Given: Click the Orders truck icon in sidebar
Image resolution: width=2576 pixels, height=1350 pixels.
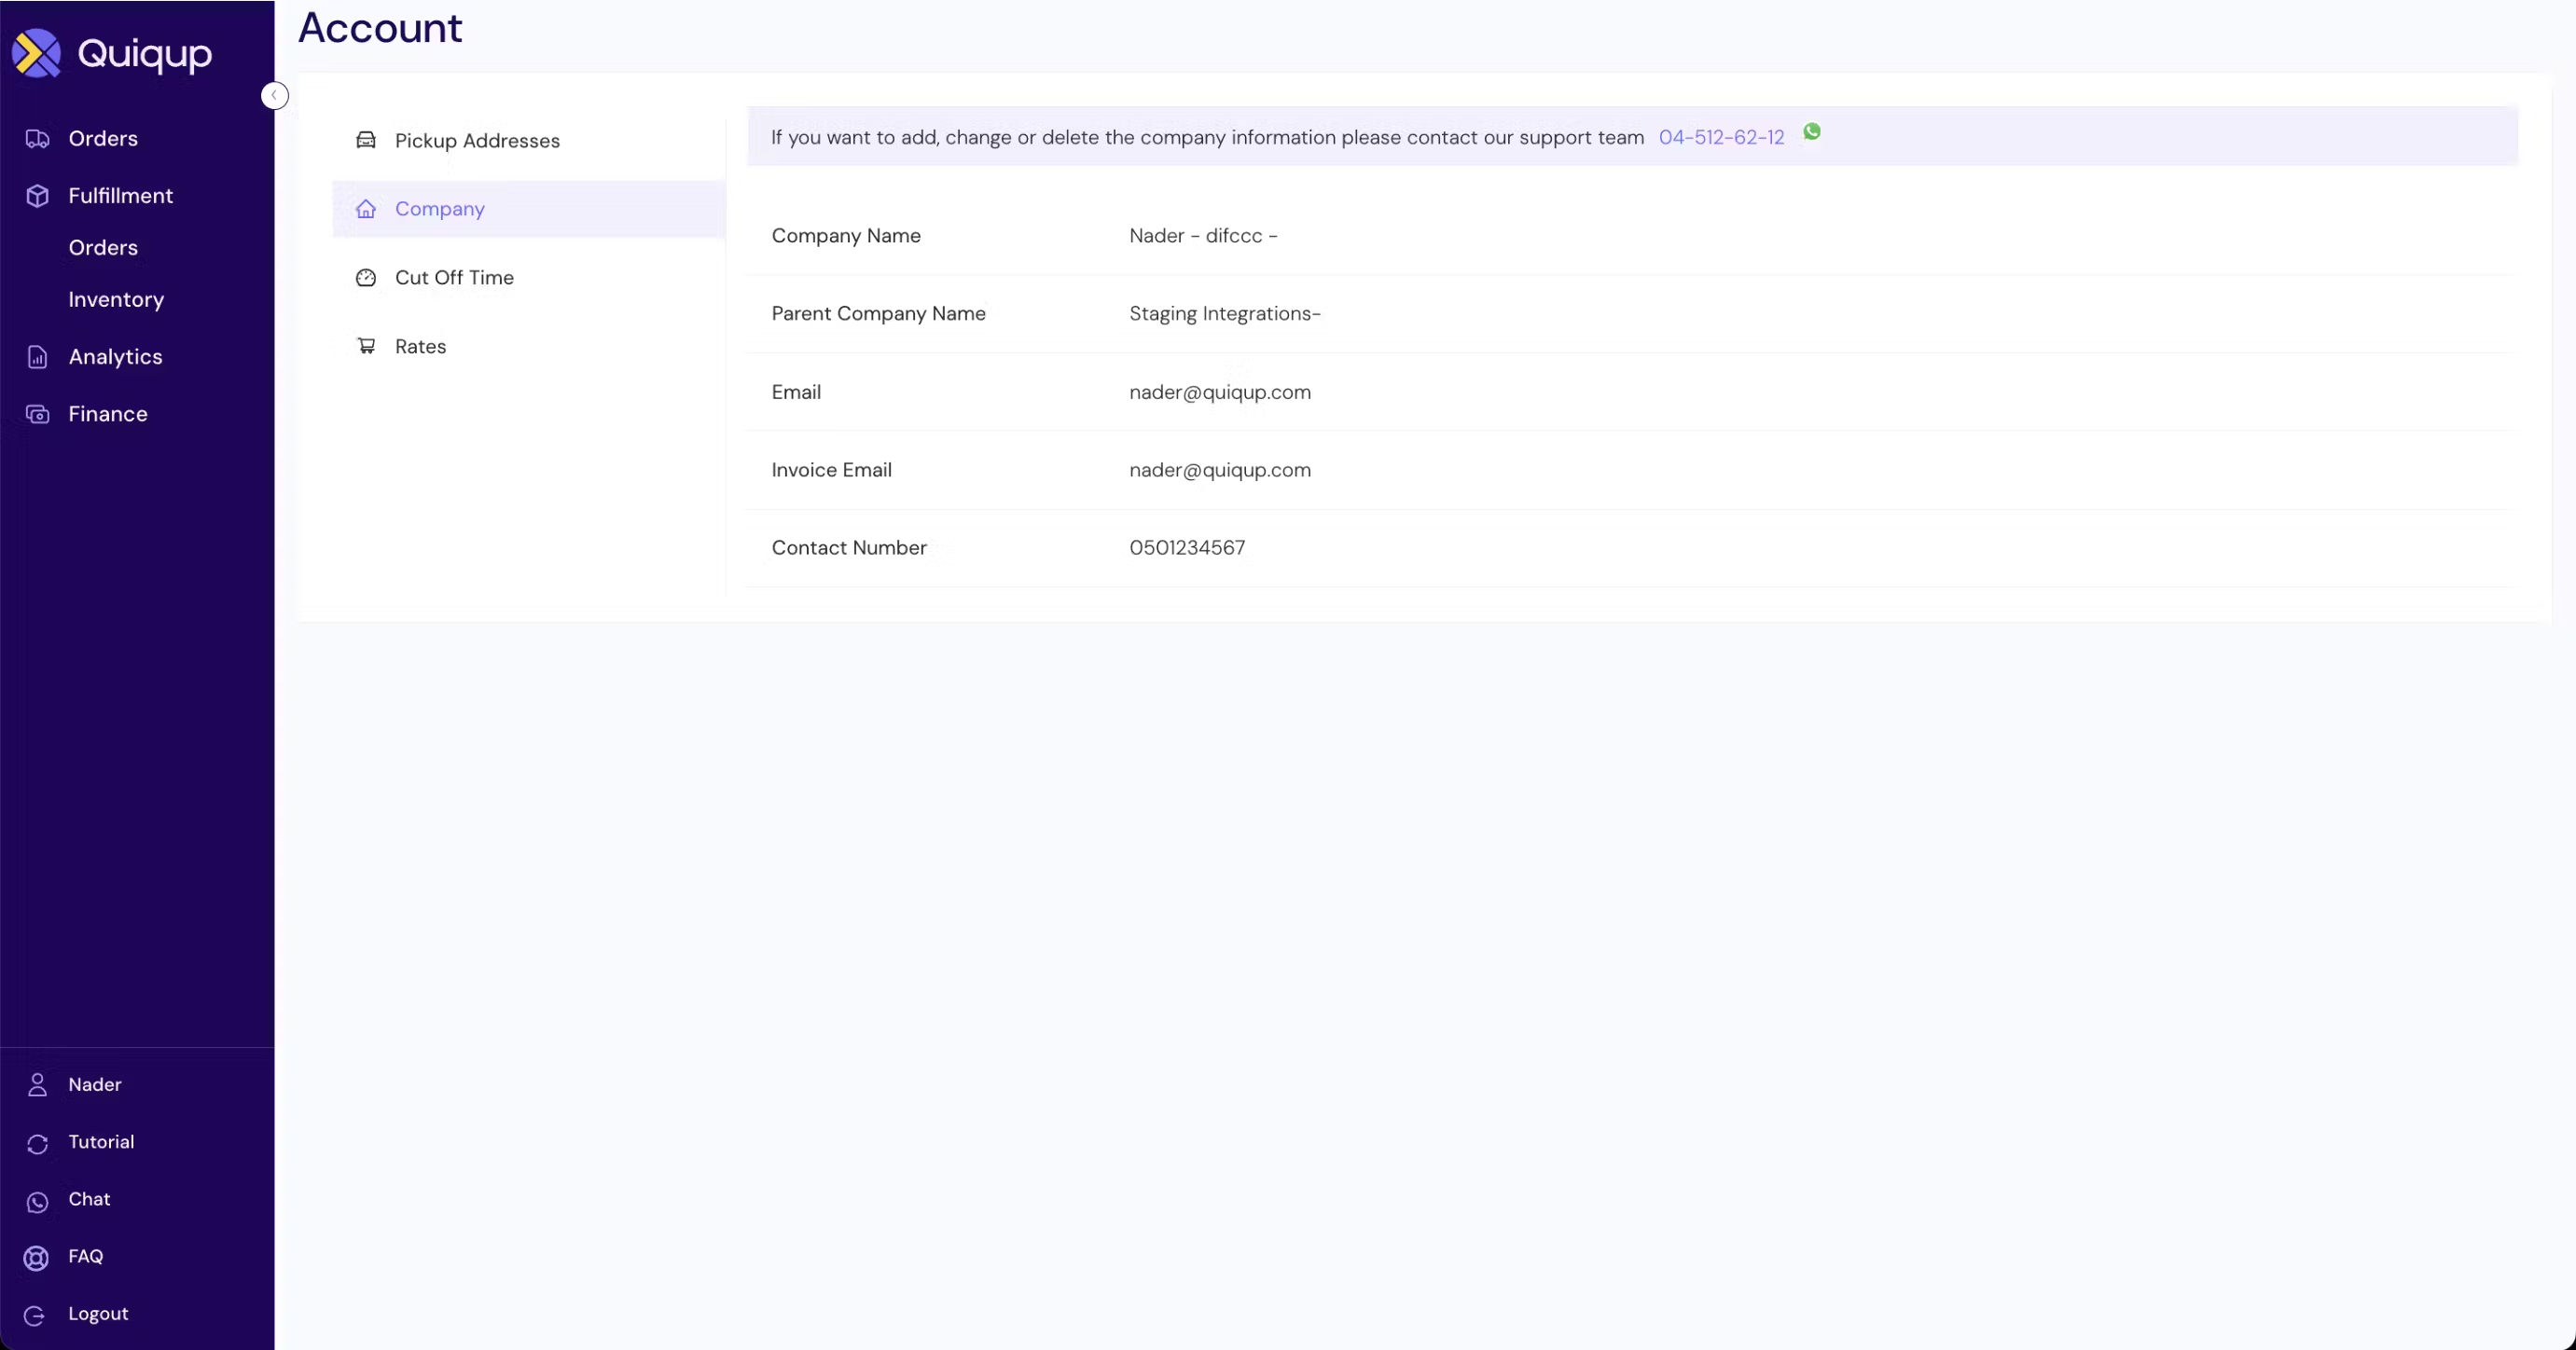Looking at the screenshot, I should point(37,139).
